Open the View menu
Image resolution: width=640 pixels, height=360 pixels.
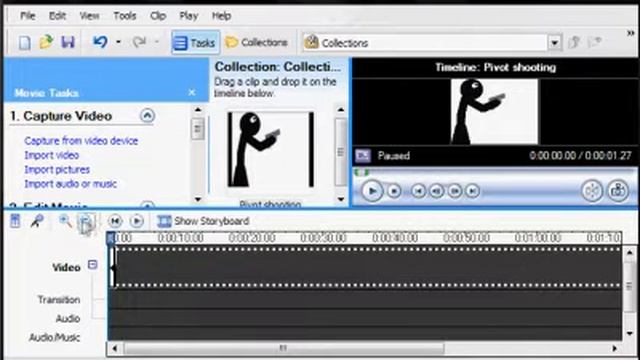click(89, 16)
